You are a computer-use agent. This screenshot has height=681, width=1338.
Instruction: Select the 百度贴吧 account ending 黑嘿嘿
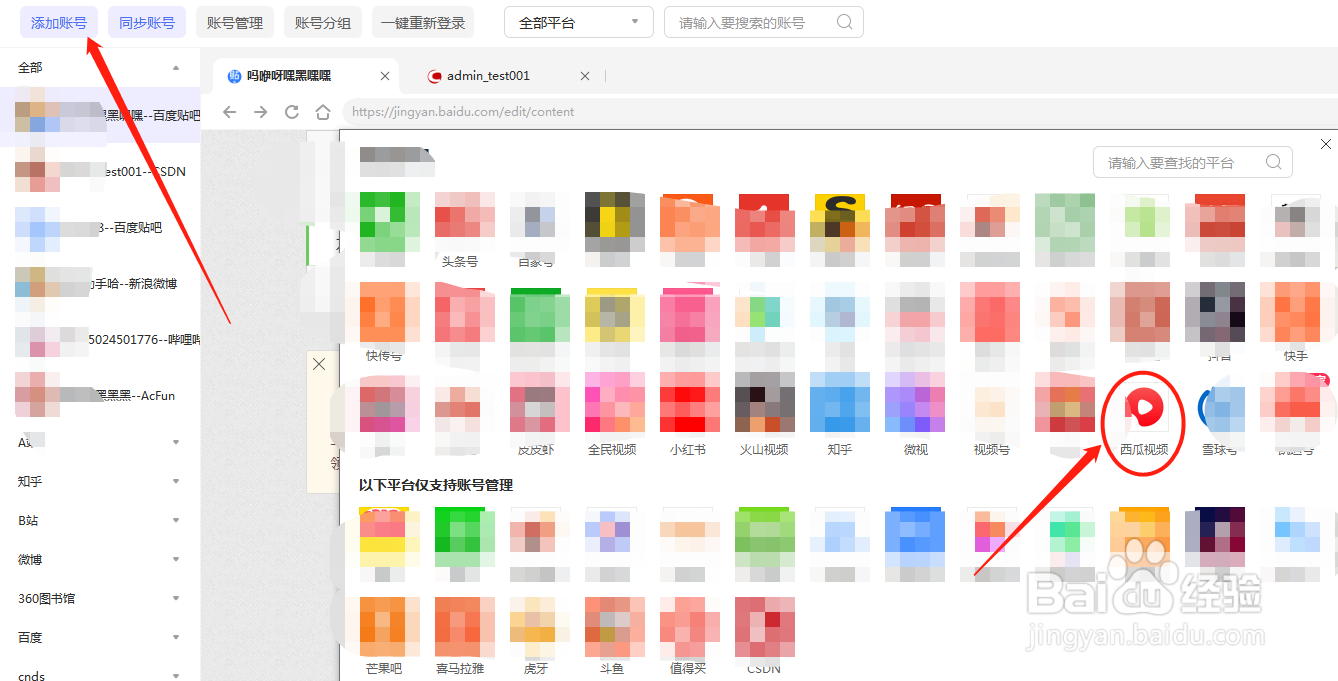(100, 116)
